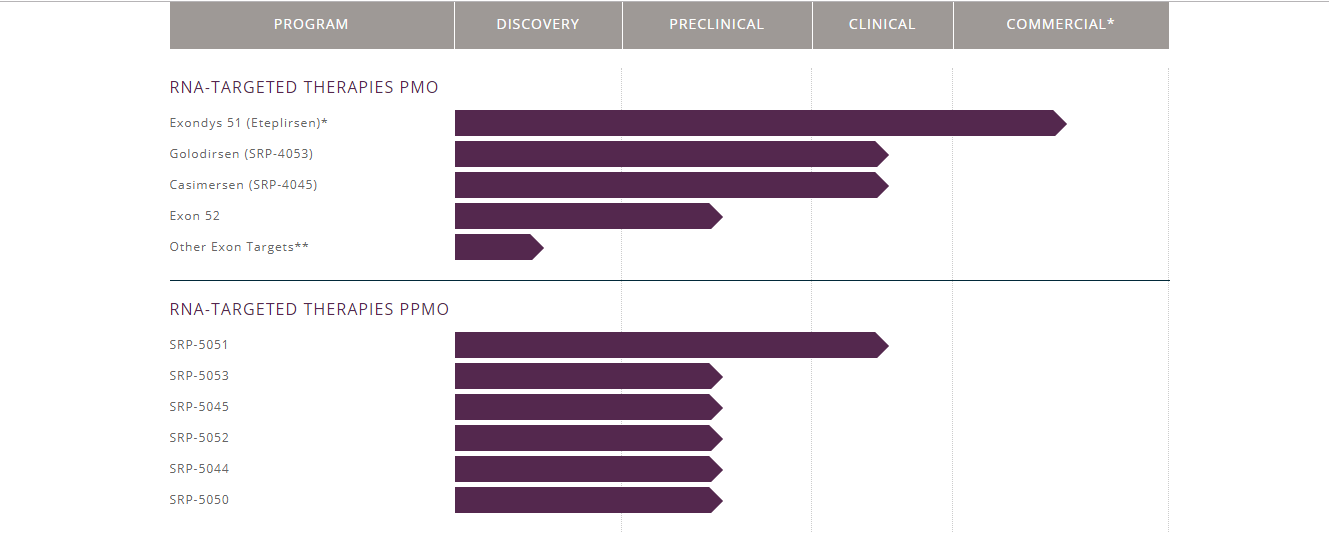The image size is (1329, 533).
Task: Click the Exon 52 program label
Action: (195, 216)
